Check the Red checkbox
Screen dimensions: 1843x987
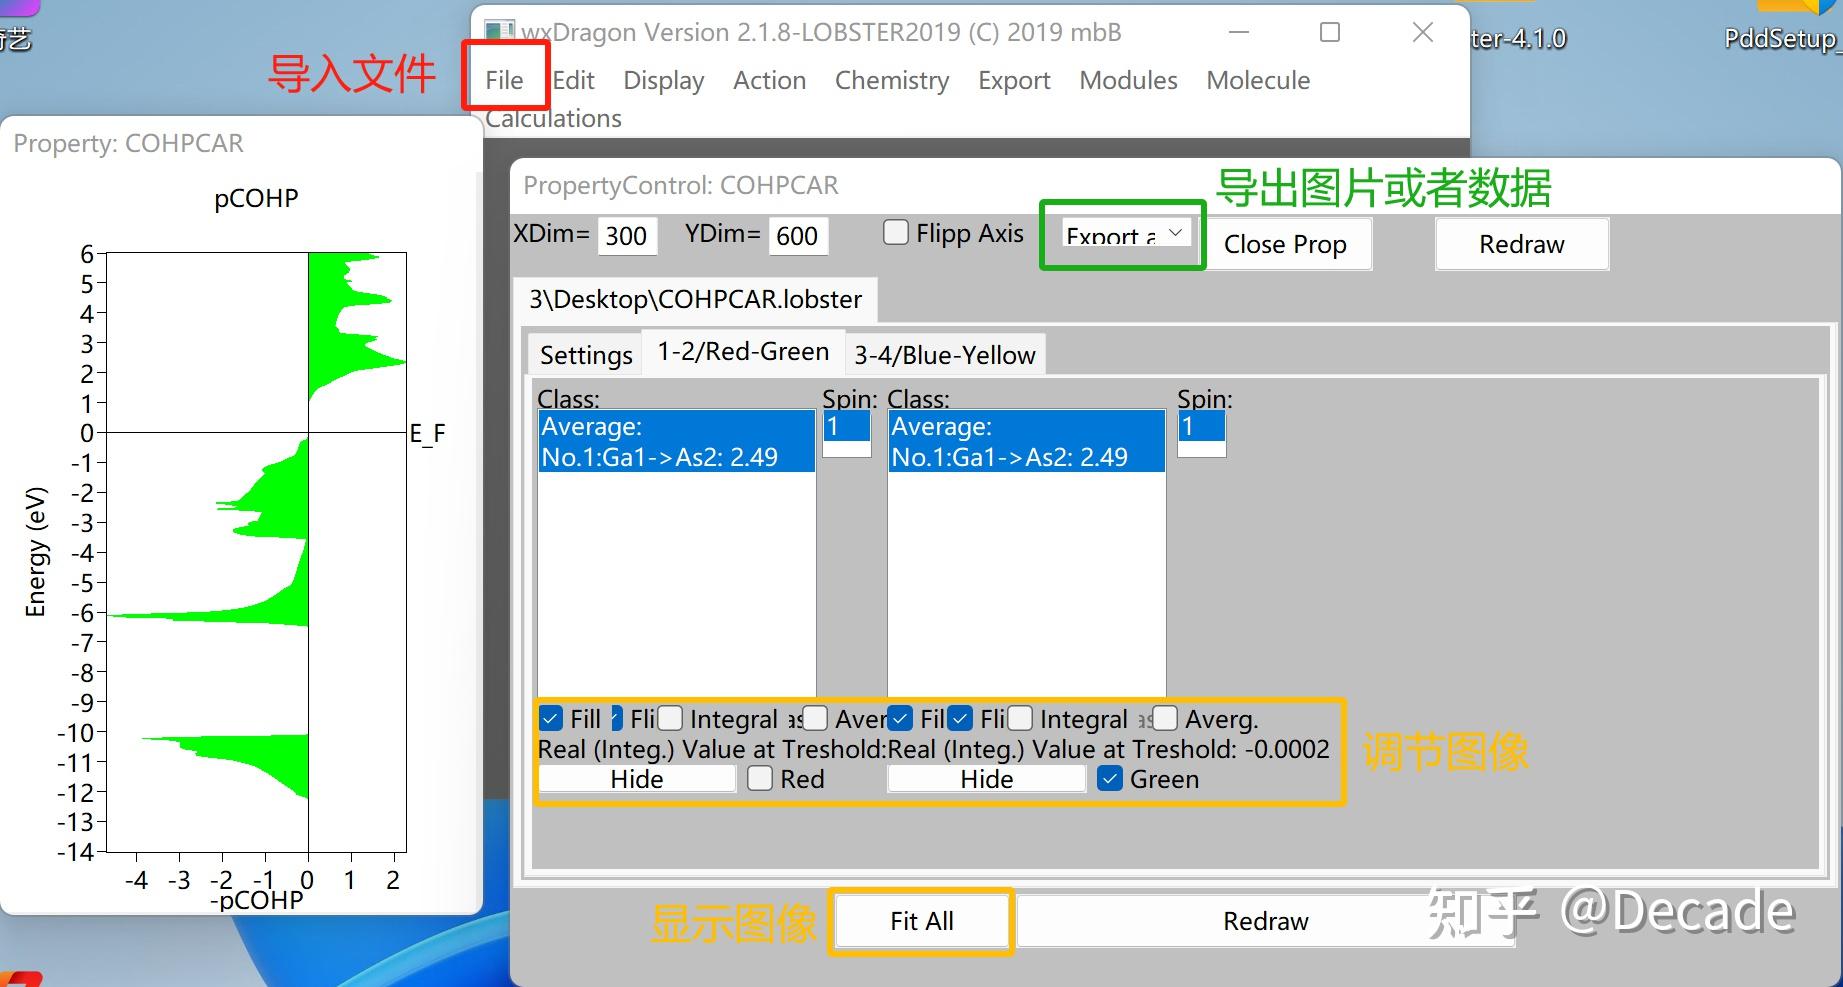pos(760,778)
